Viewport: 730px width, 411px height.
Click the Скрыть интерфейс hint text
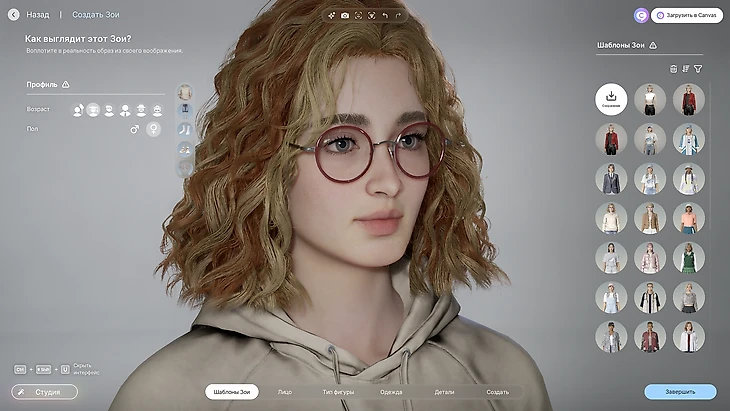click(86, 369)
